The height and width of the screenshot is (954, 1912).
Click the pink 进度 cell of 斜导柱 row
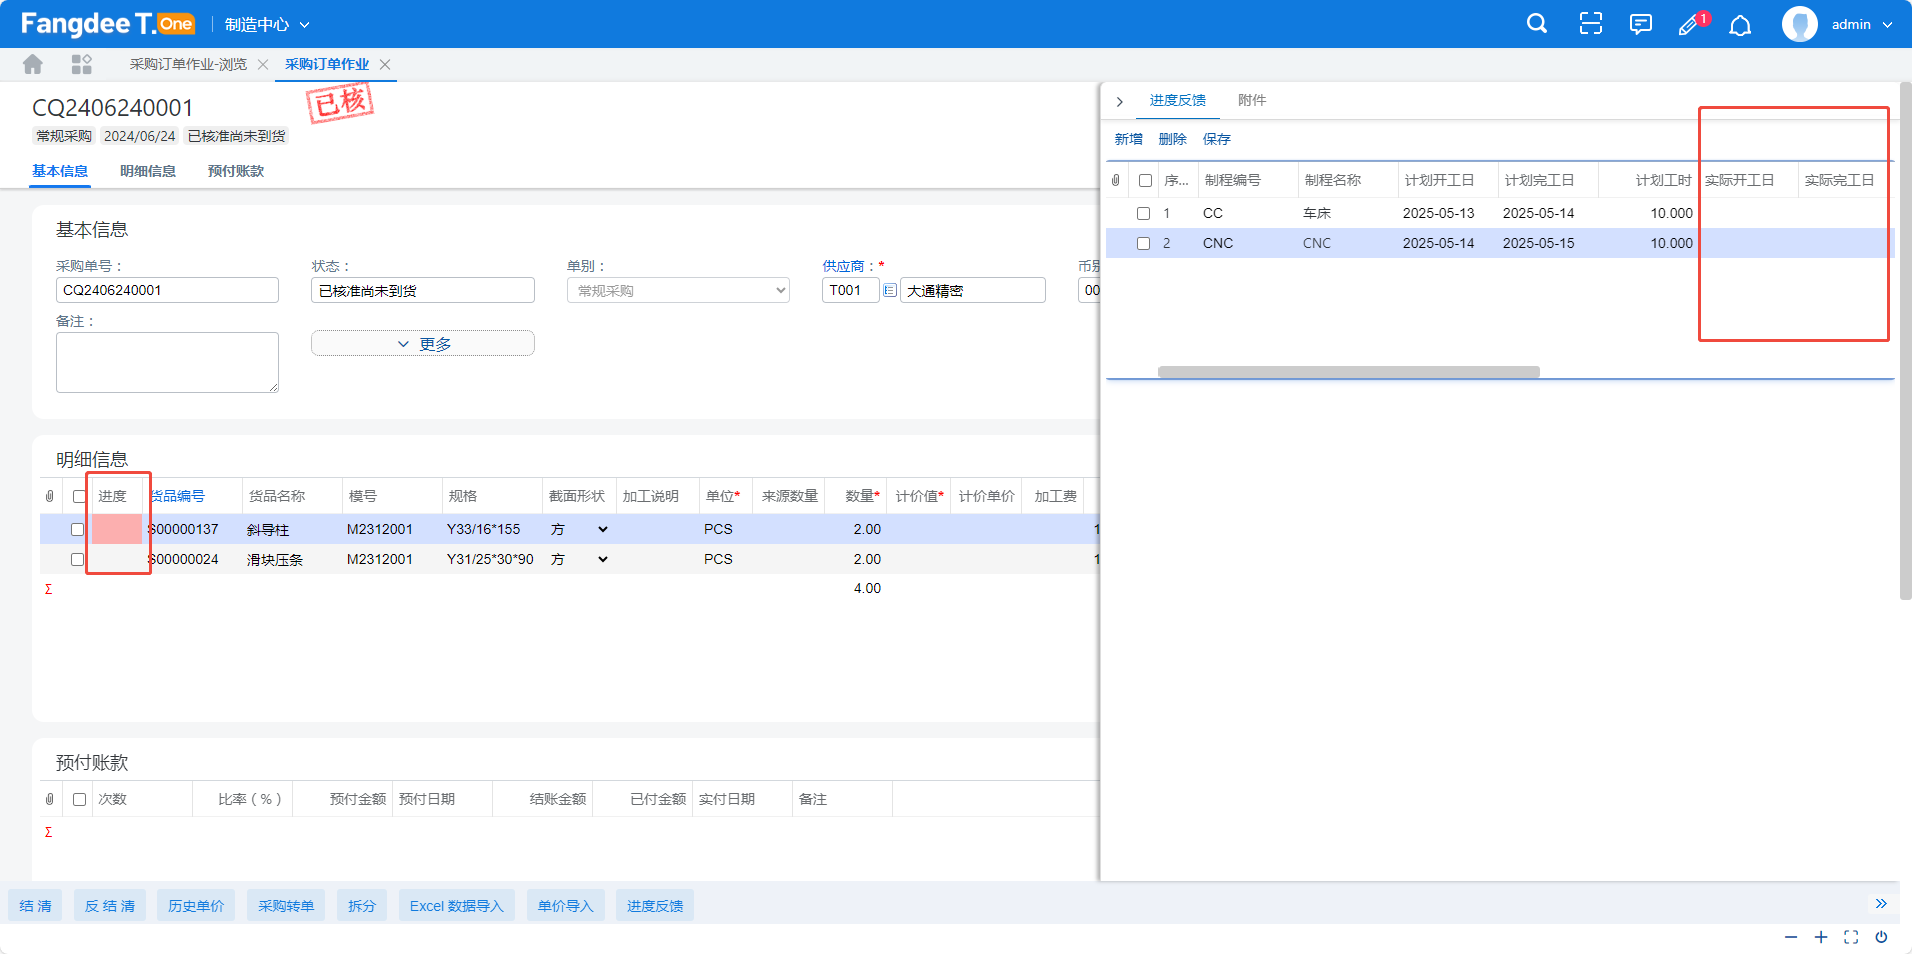(117, 529)
